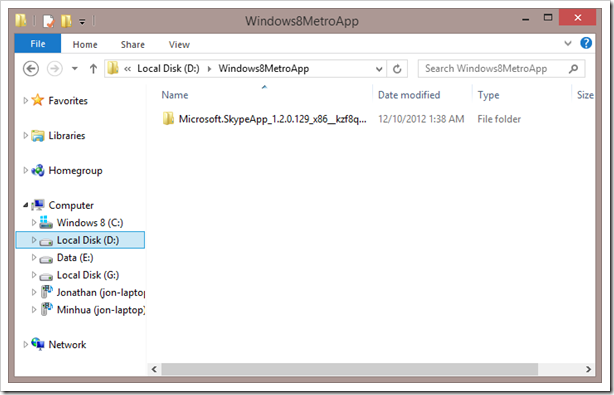Click the search magnifier icon
The width and height of the screenshot is (614, 395).
[x=573, y=69]
